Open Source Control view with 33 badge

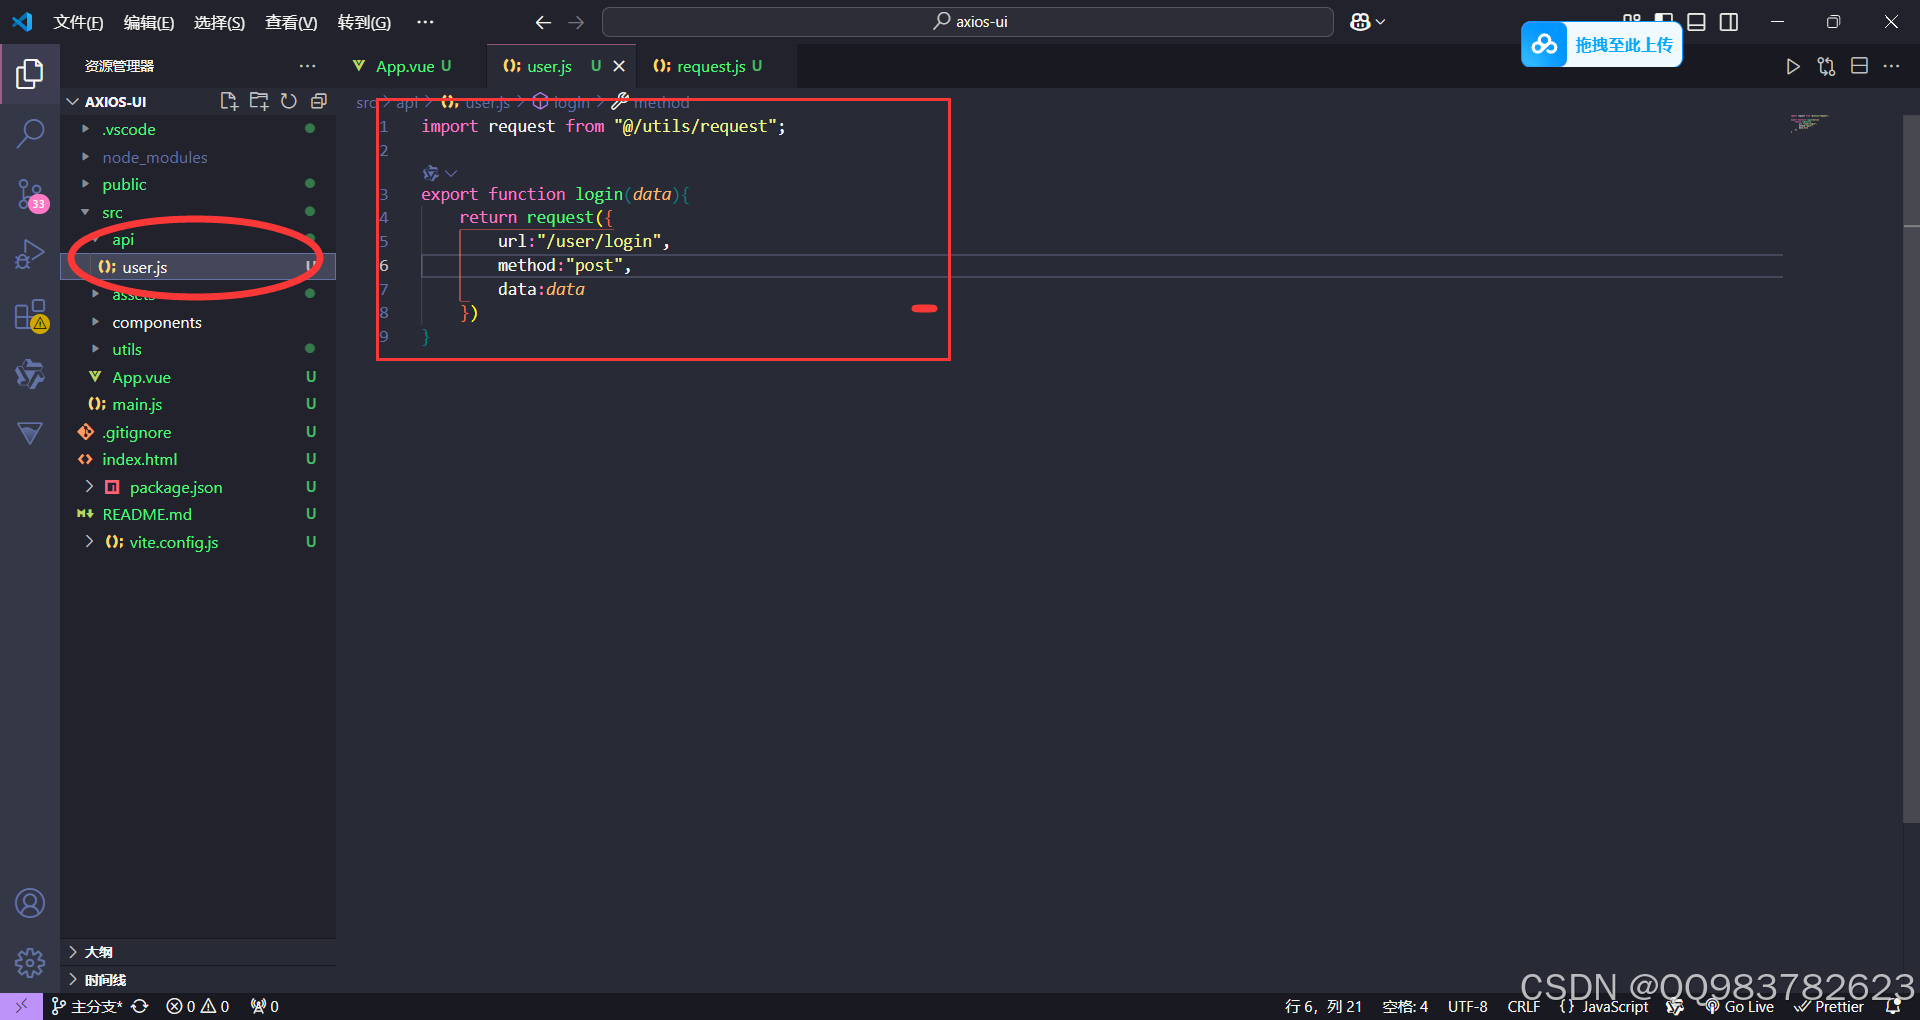tap(30, 194)
